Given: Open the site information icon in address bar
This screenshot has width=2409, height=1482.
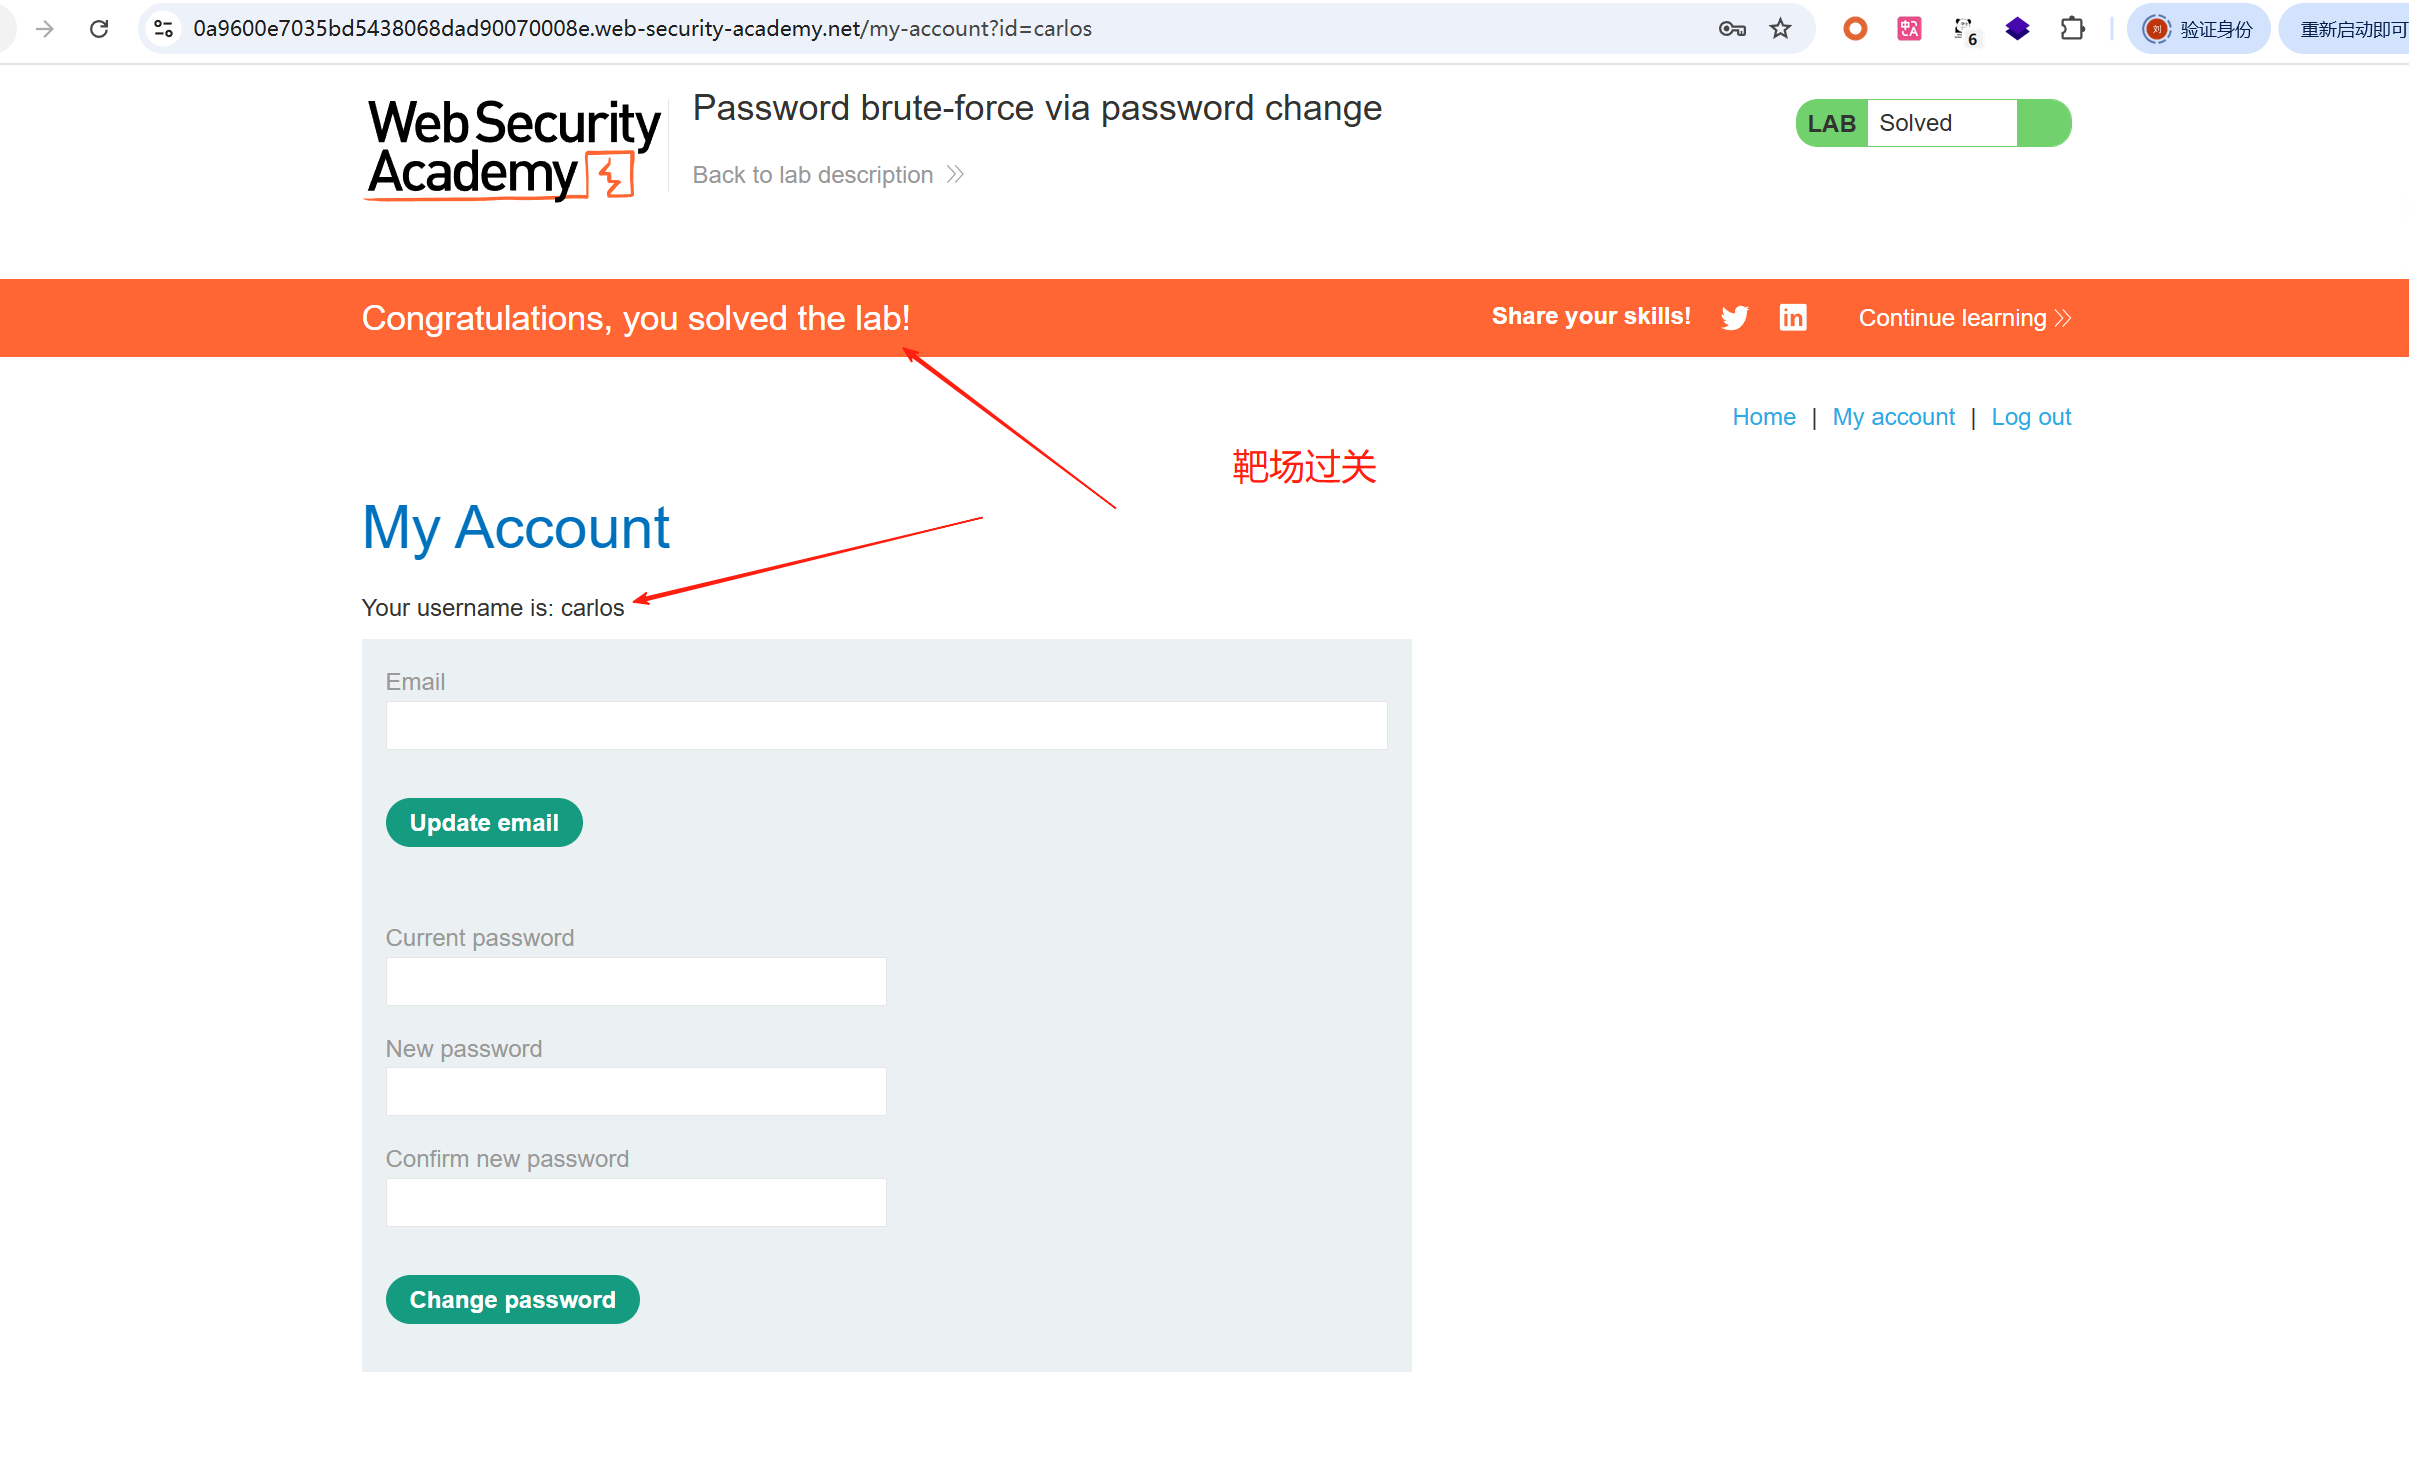Looking at the screenshot, I should pyautogui.click(x=164, y=29).
